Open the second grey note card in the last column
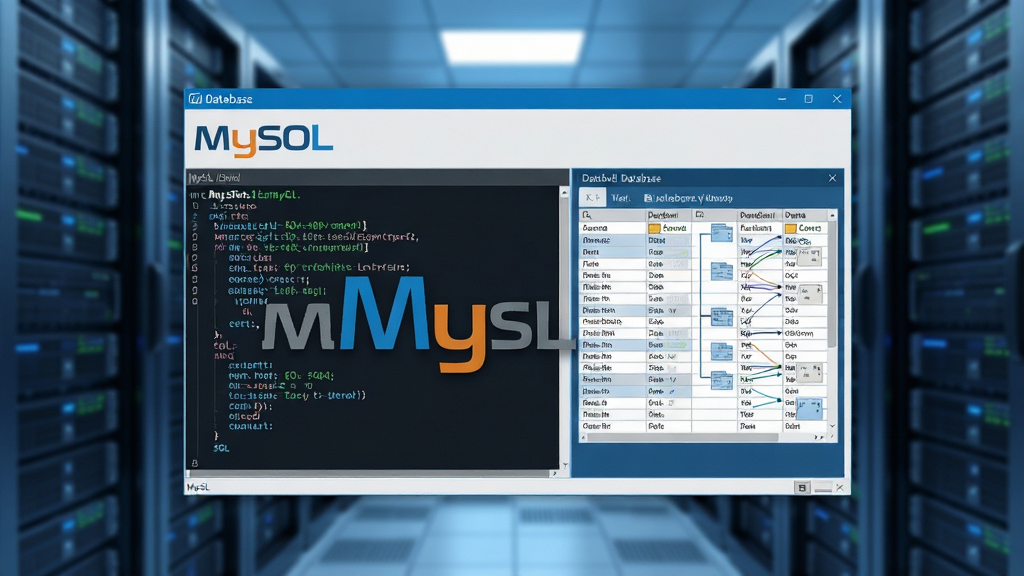Viewport: 1024px width, 576px height. [x=810, y=294]
